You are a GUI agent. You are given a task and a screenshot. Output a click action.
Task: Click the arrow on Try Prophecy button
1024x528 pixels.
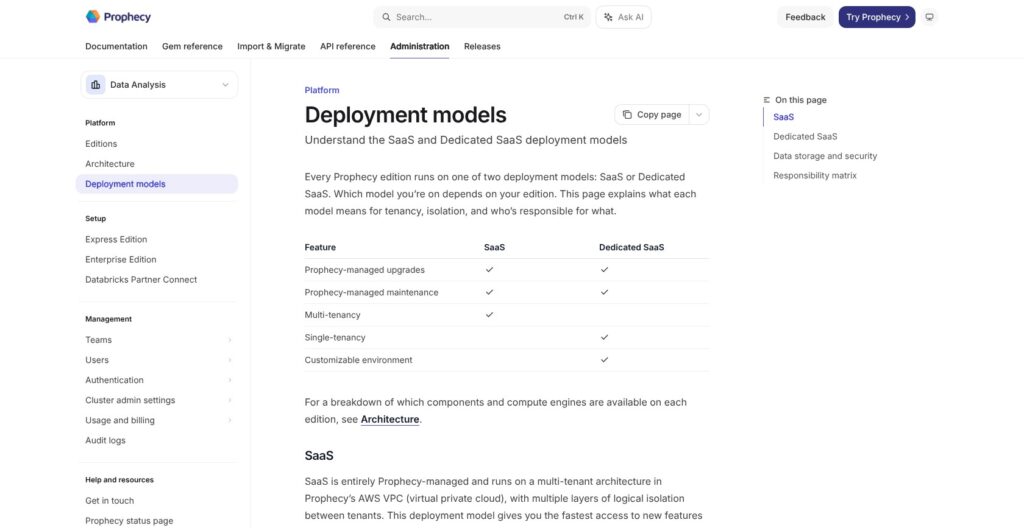906,17
